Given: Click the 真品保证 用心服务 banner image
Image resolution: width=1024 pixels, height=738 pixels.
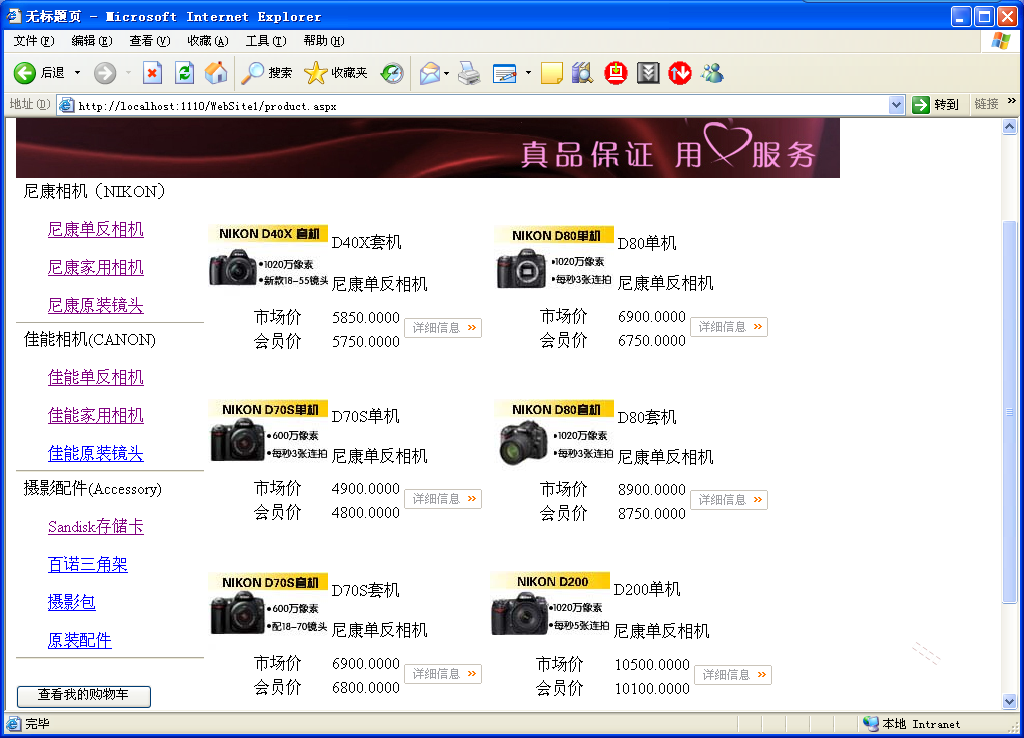Looking at the screenshot, I should (x=428, y=148).
